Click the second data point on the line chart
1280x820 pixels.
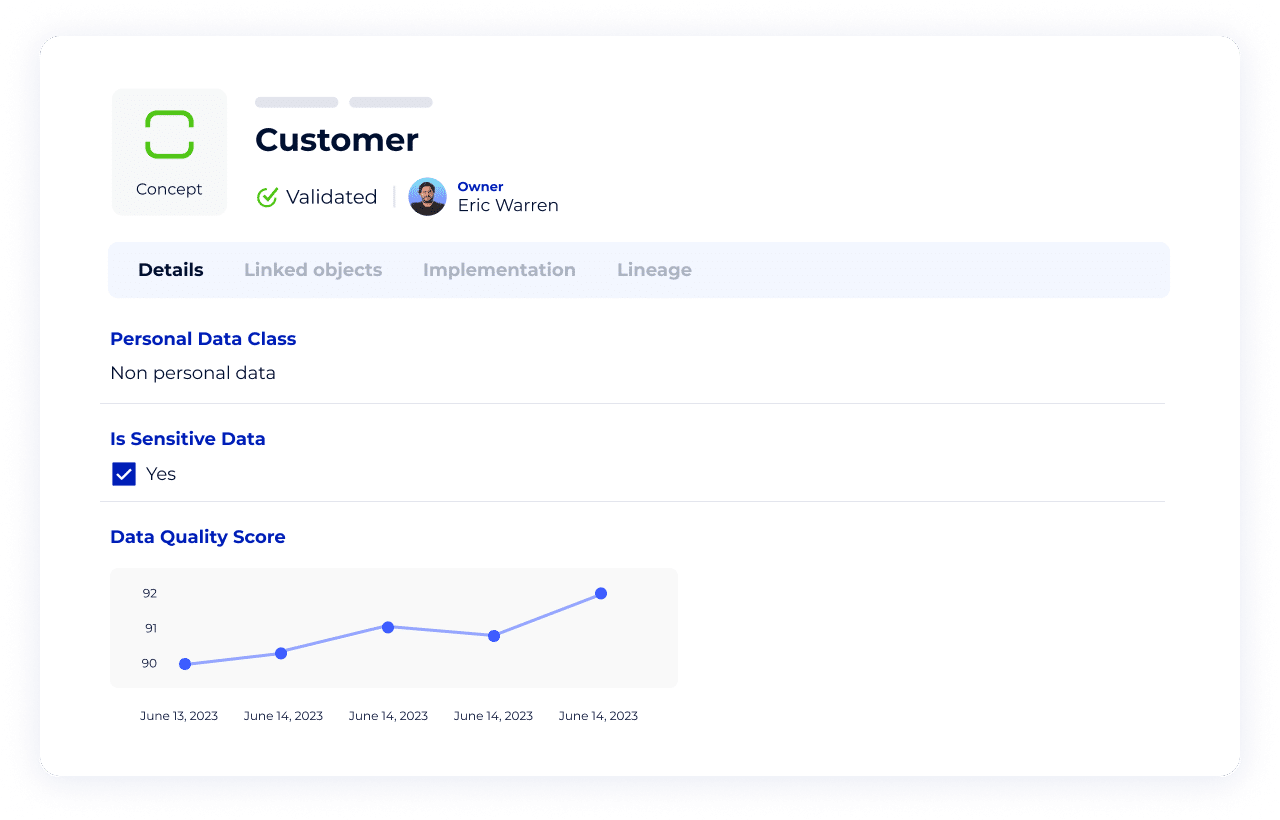coord(281,653)
